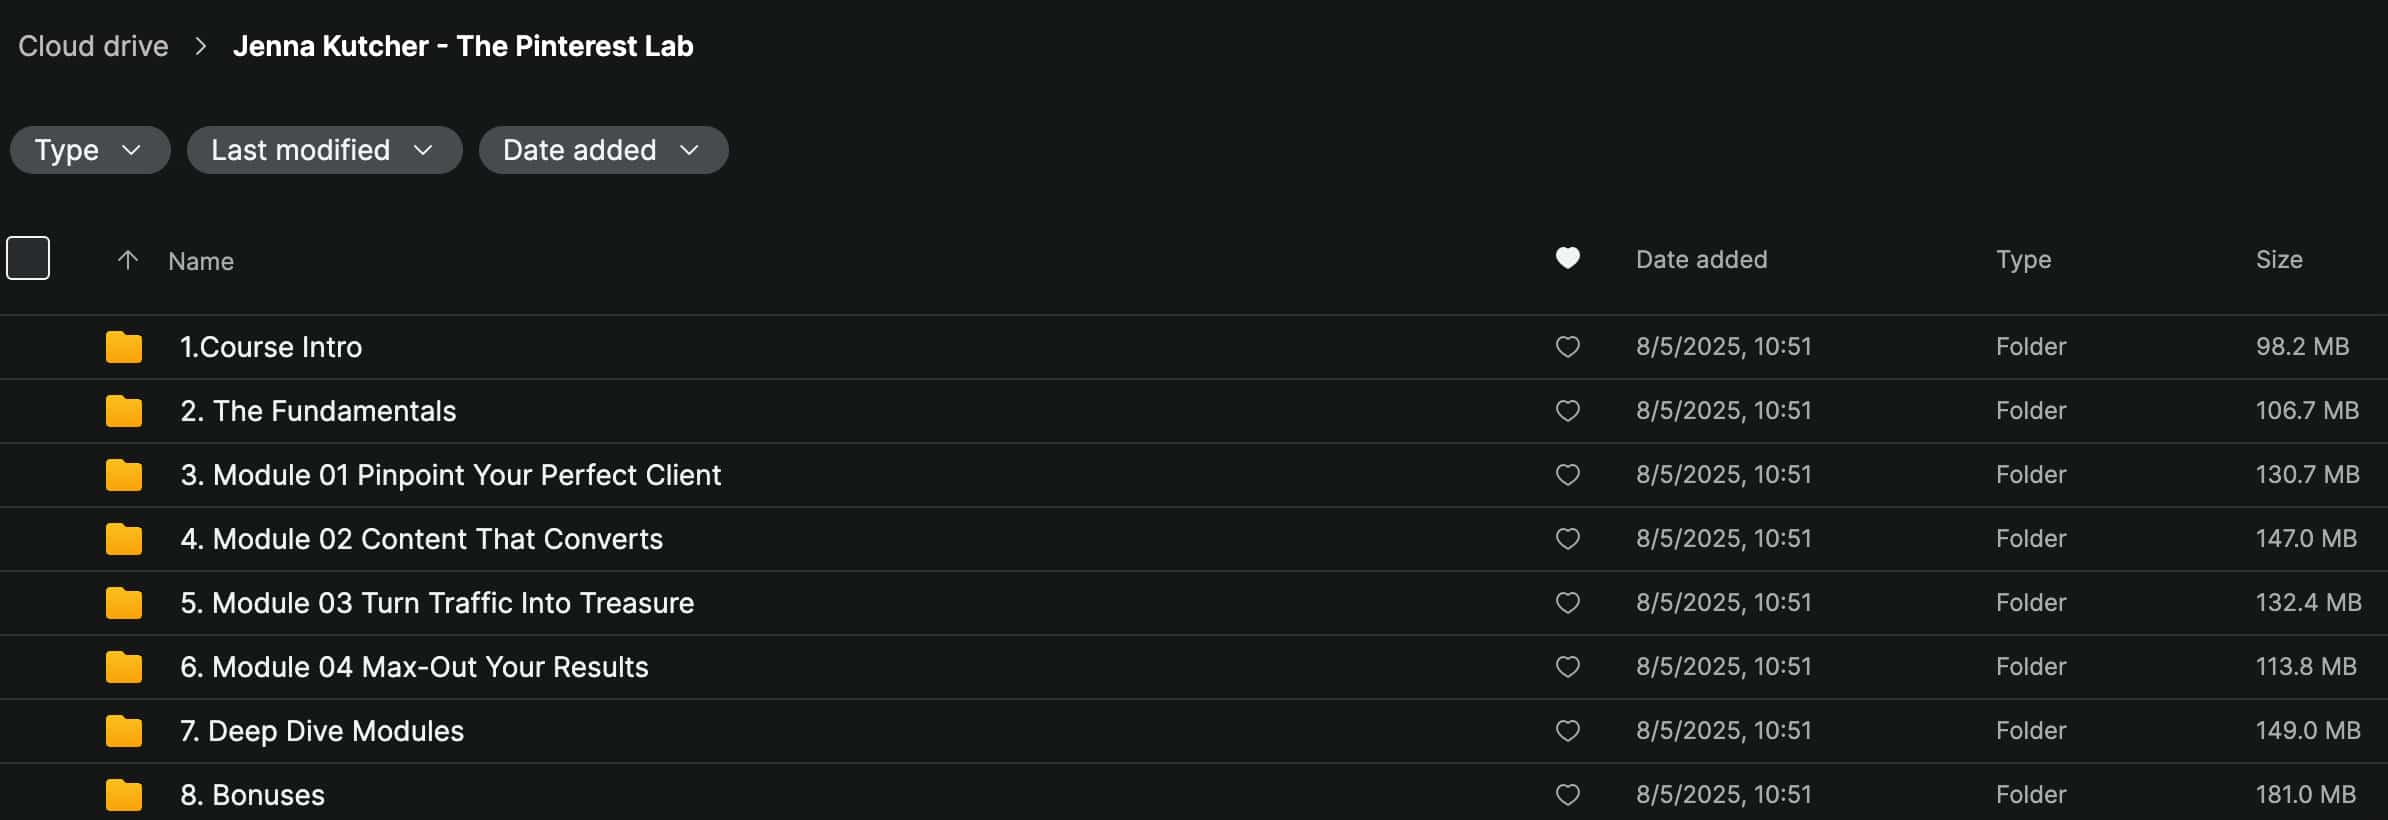
Task: Click folder icon of 2. The Fundamentals
Action: (x=123, y=411)
